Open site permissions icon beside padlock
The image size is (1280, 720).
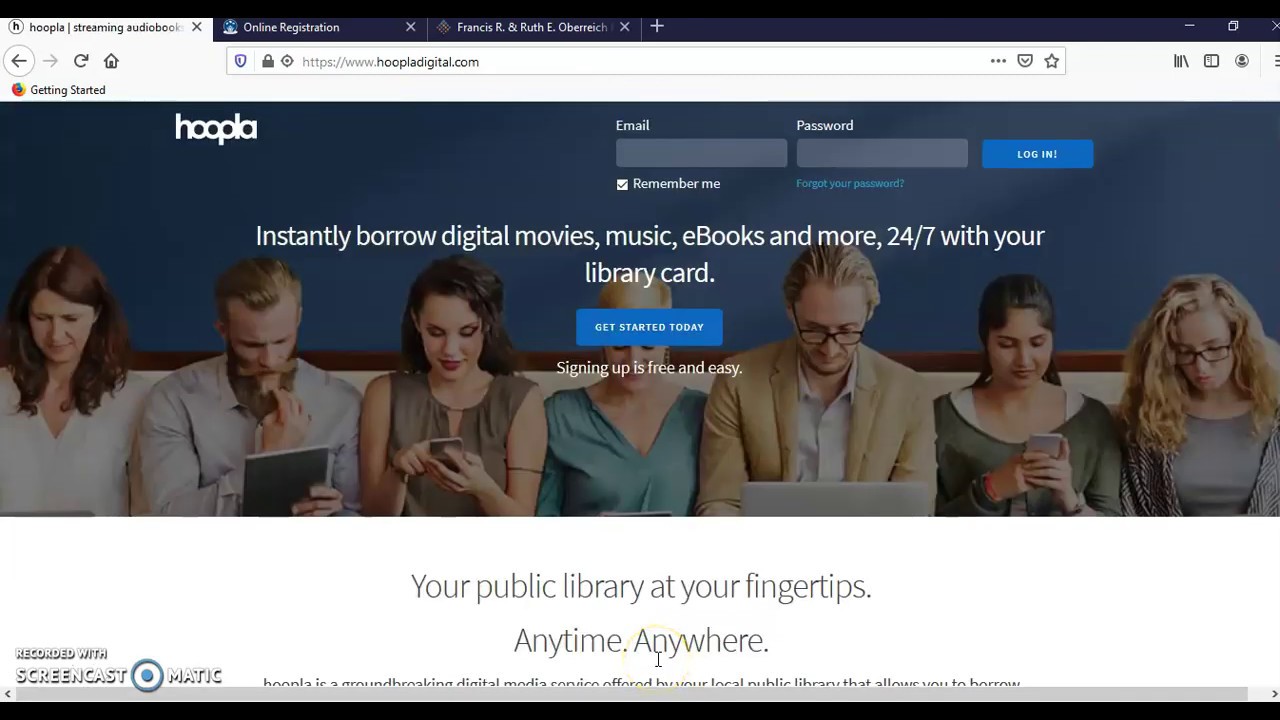(287, 62)
